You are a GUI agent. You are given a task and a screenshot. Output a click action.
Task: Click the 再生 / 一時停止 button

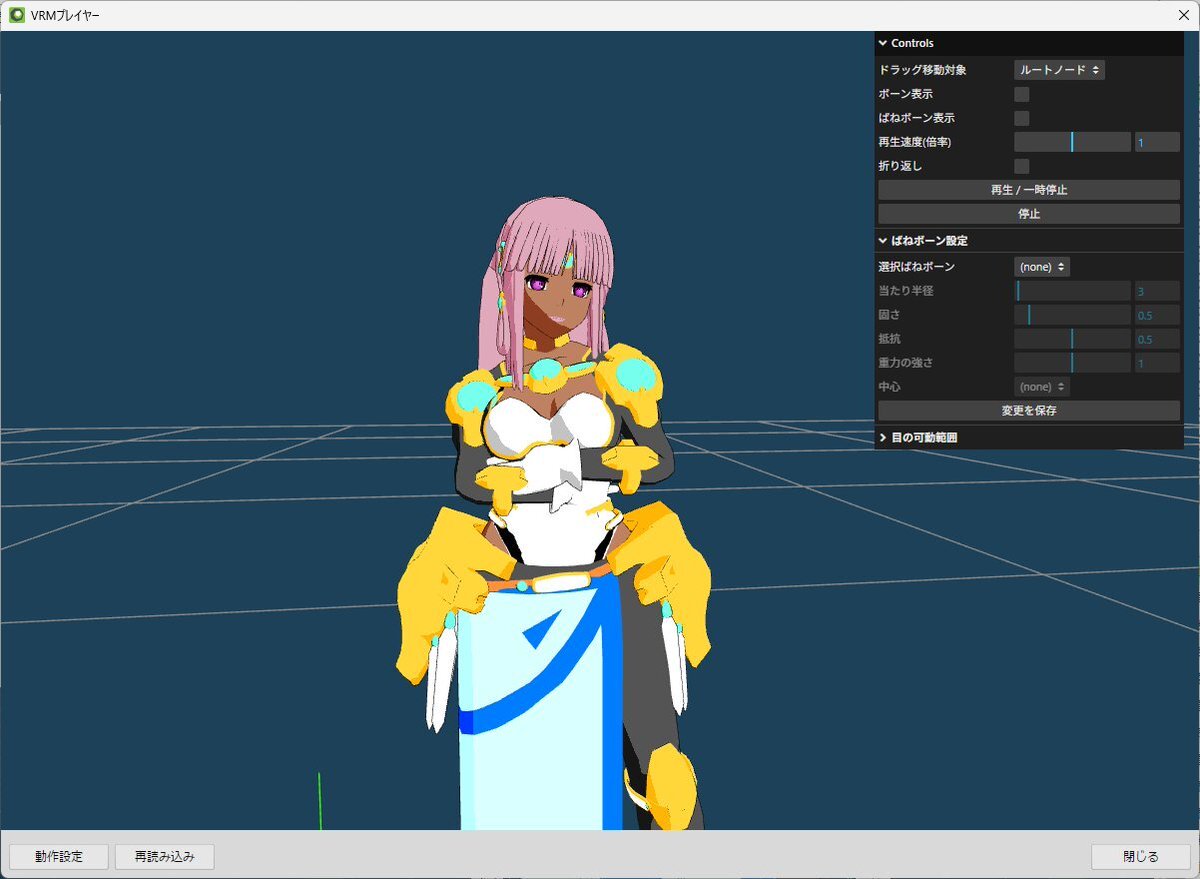point(1029,190)
